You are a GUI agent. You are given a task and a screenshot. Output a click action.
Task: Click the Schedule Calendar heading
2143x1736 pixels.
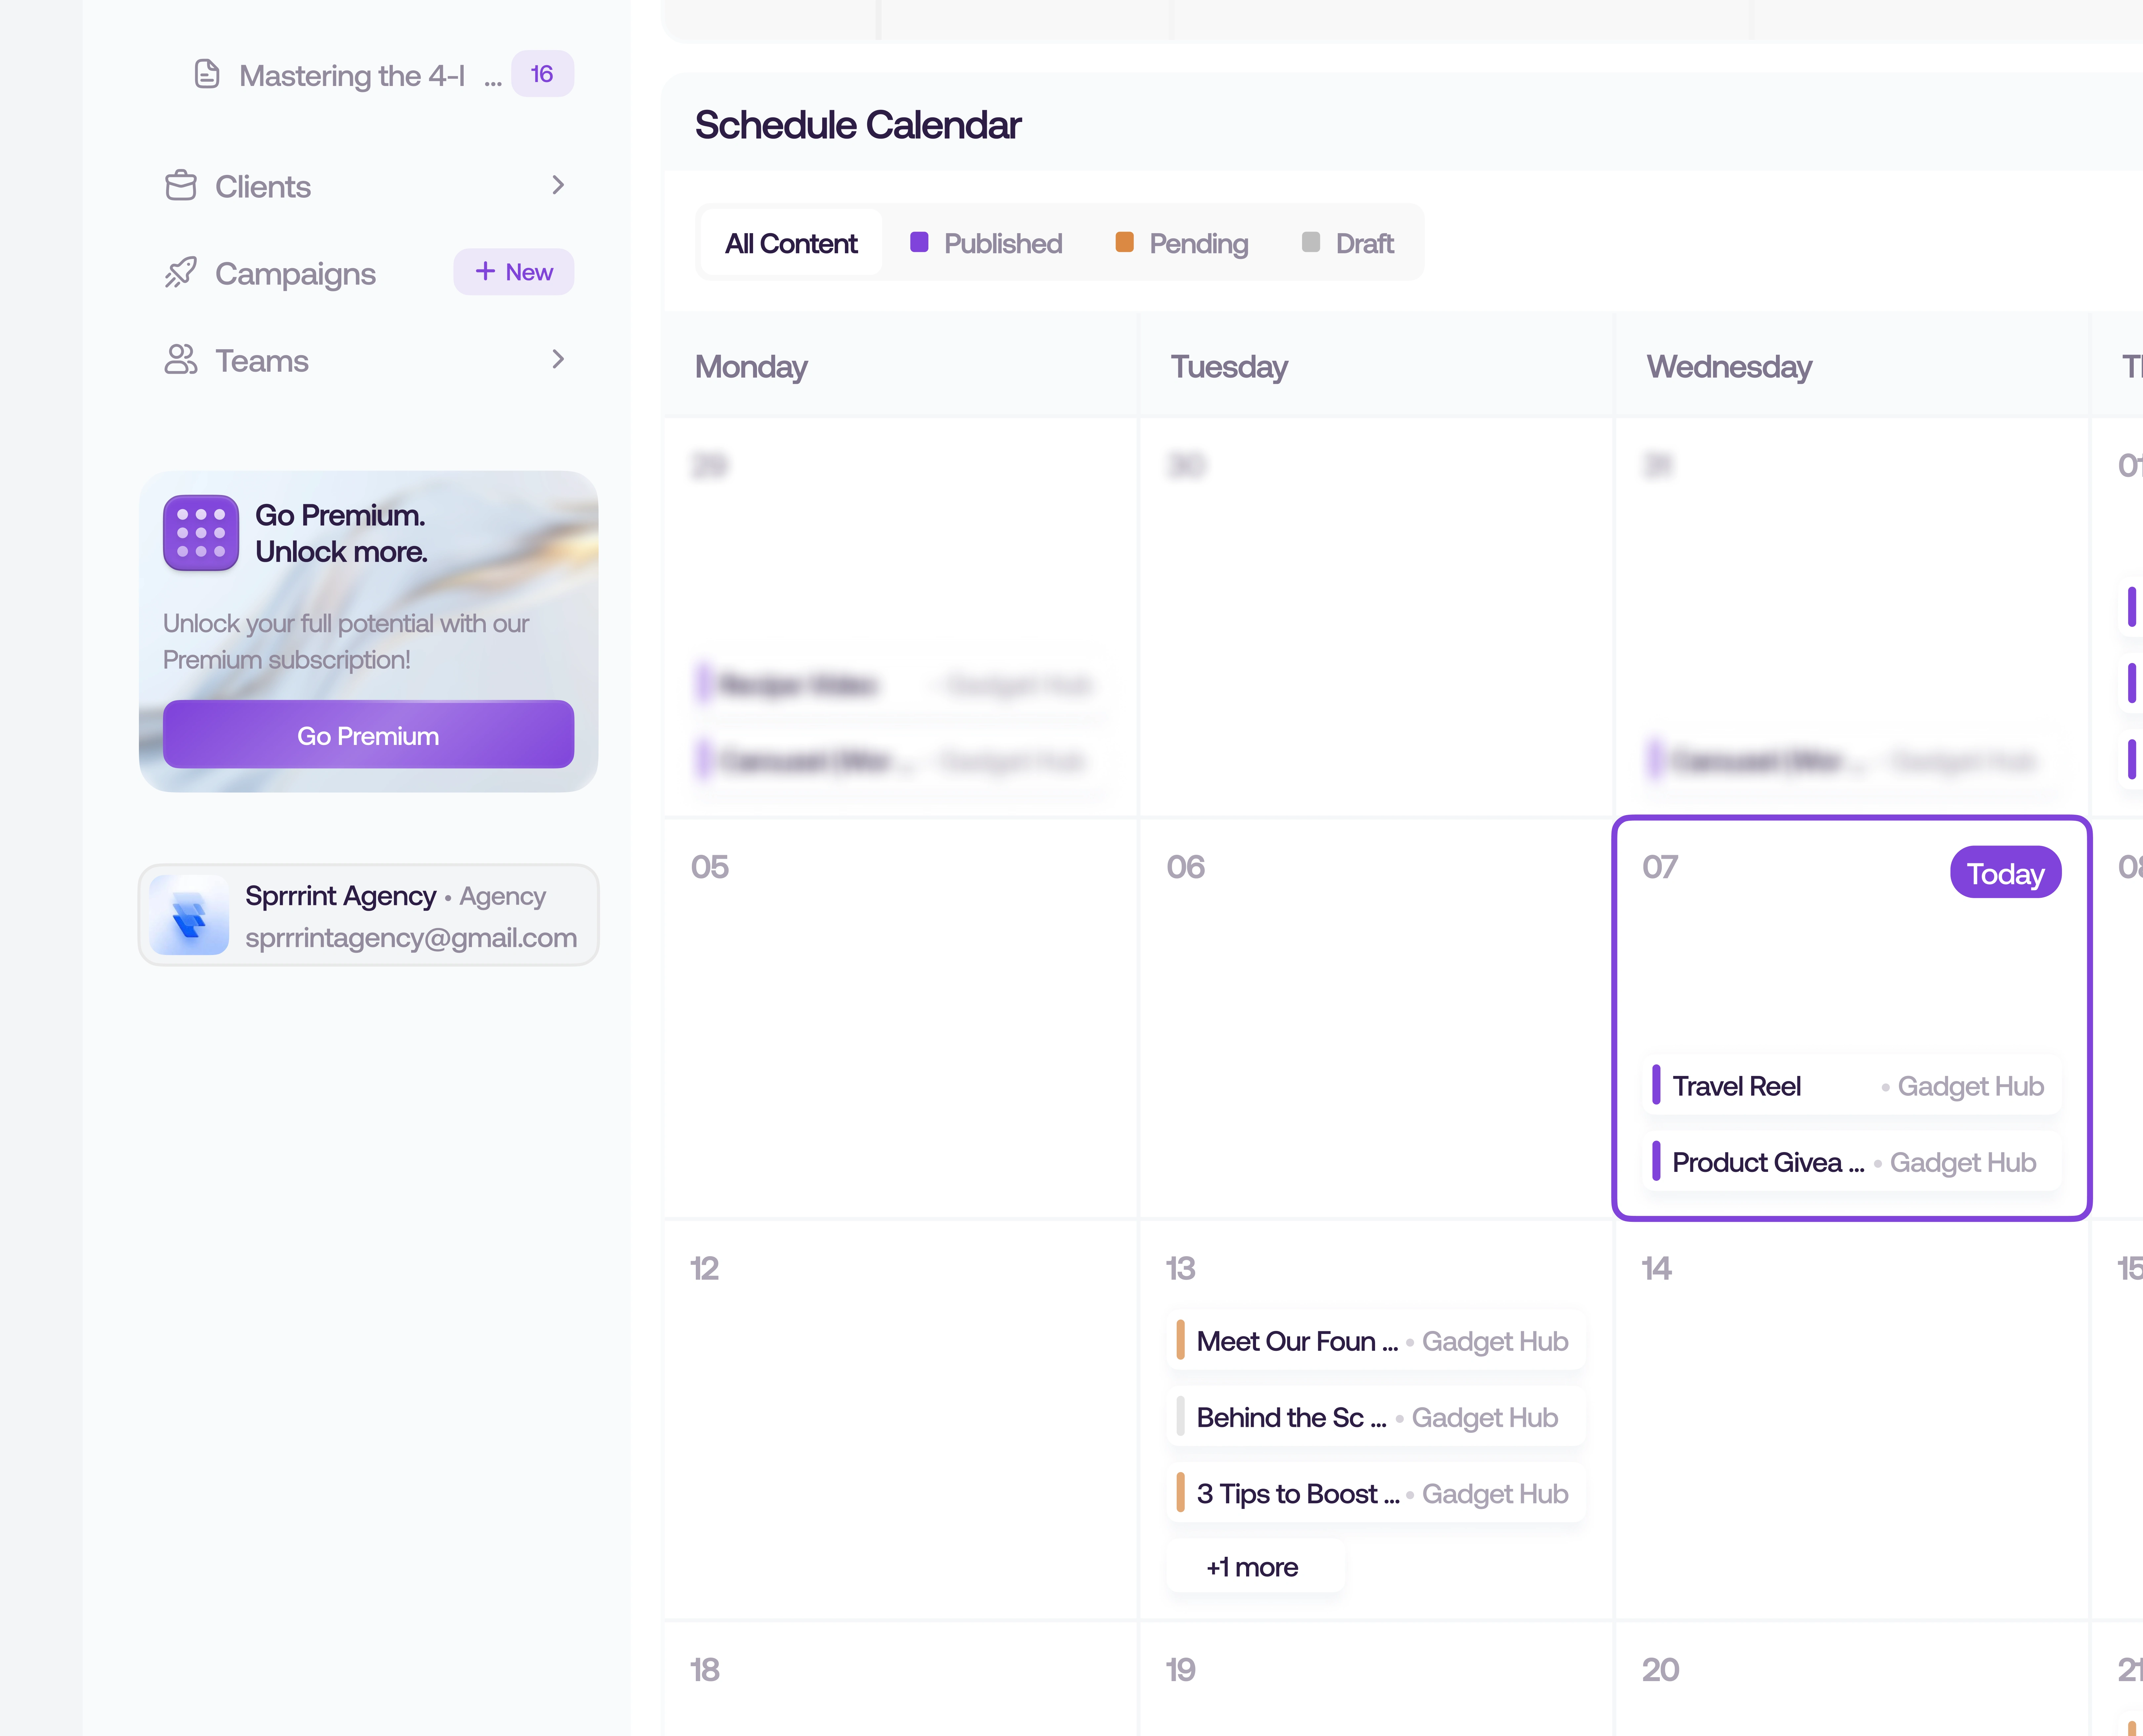point(858,125)
